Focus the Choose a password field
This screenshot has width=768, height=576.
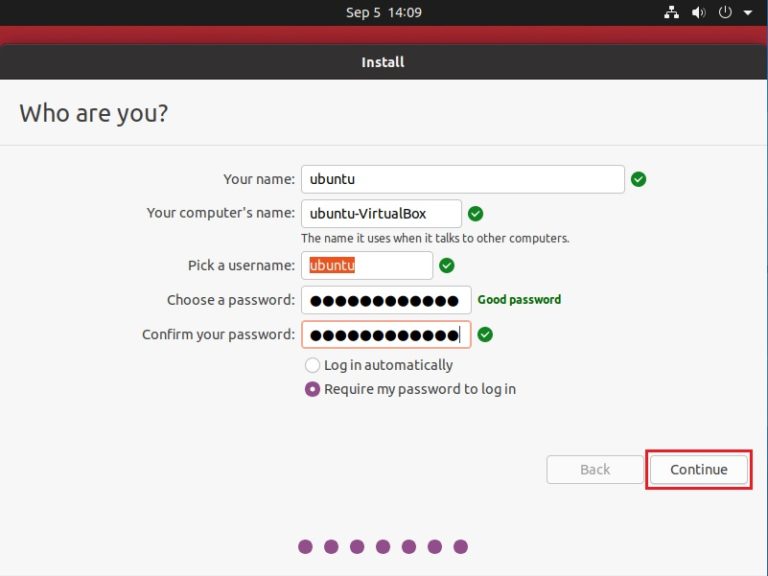(x=386, y=300)
